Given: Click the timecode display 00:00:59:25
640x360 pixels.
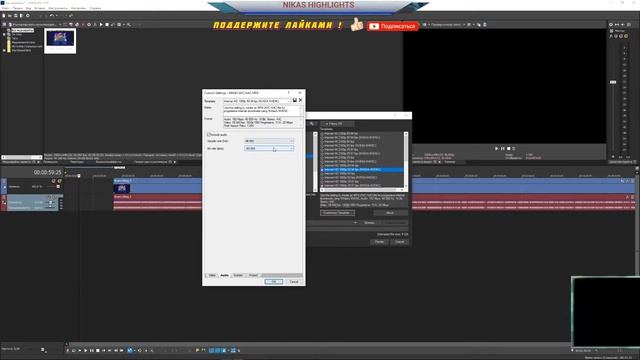Looking at the screenshot, I should (x=47, y=173).
